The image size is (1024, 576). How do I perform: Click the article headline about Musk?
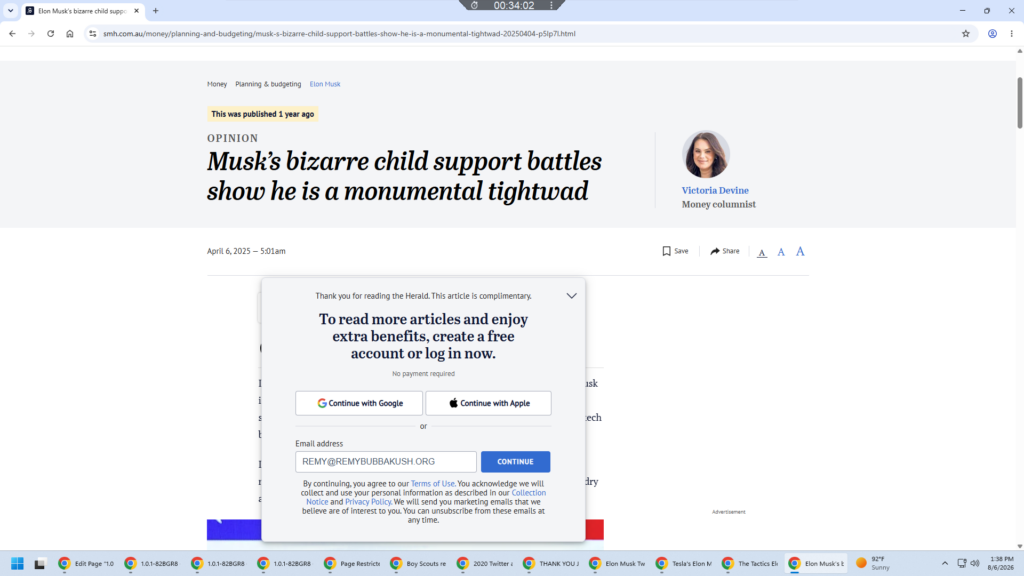pyautogui.click(x=404, y=176)
